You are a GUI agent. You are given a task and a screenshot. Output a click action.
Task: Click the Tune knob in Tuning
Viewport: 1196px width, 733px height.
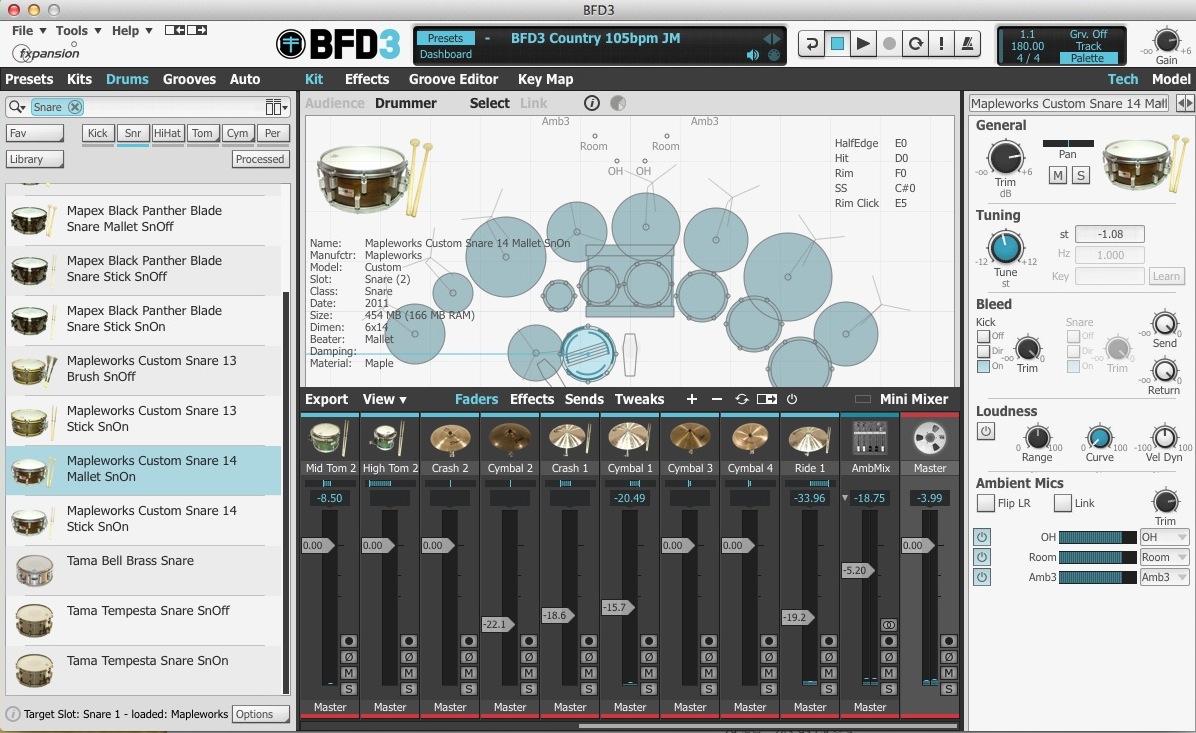1005,249
